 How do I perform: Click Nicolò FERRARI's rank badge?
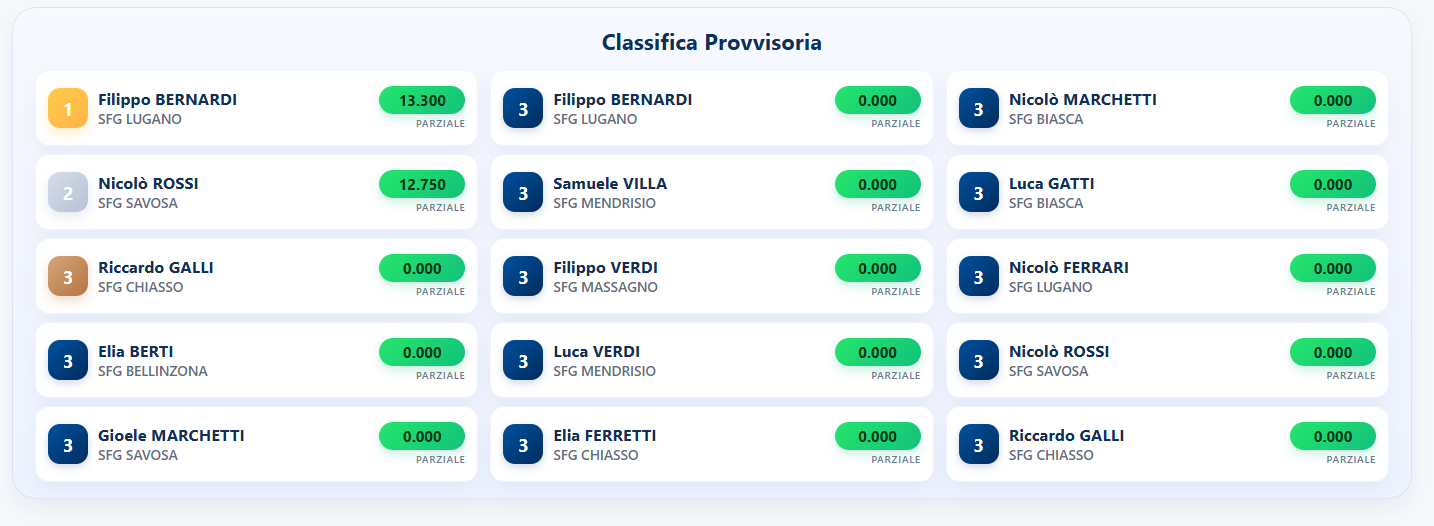tap(978, 276)
